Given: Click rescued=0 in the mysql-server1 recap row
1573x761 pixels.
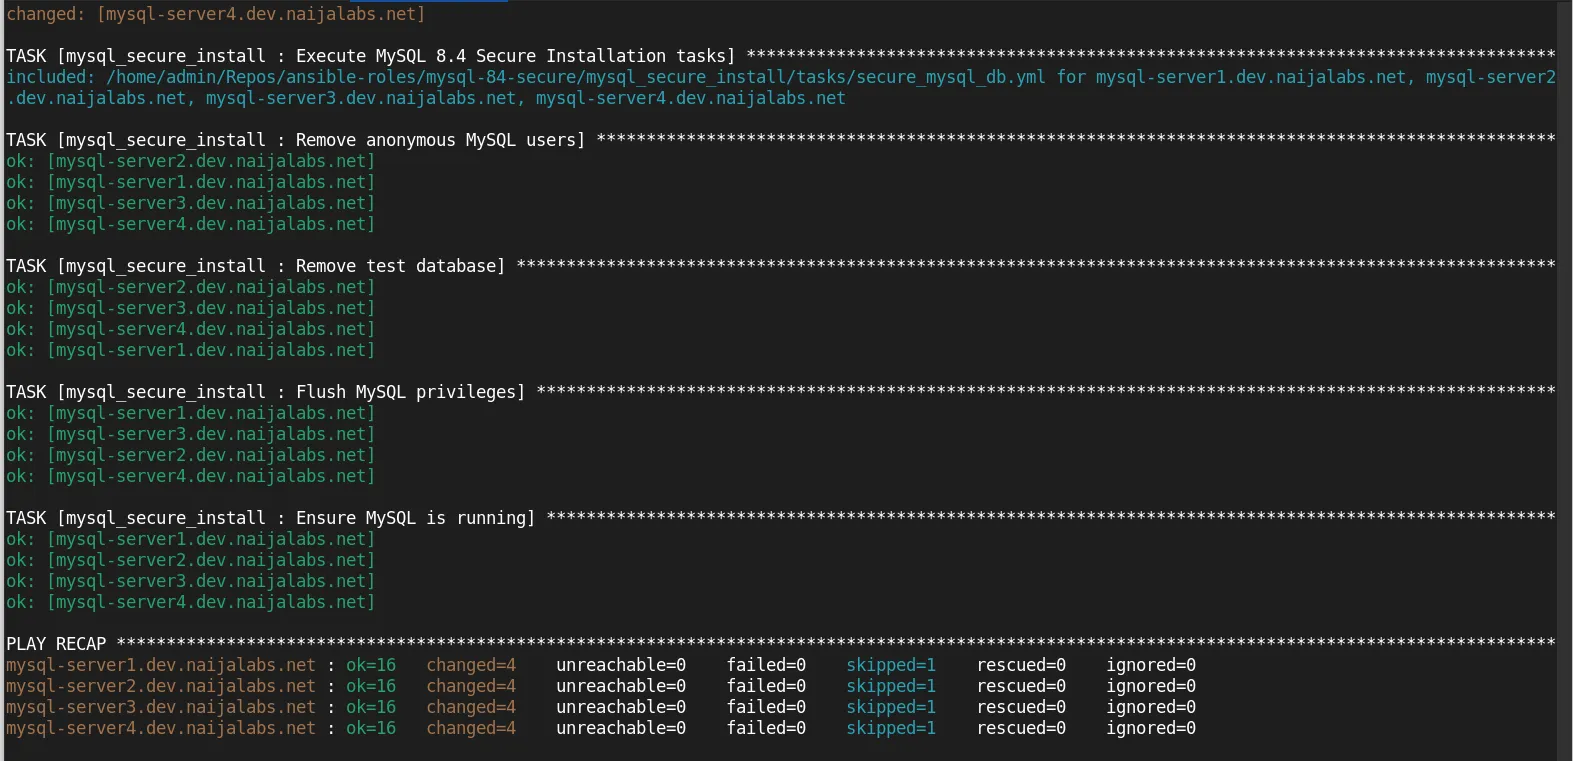Looking at the screenshot, I should coord(1021,665).
